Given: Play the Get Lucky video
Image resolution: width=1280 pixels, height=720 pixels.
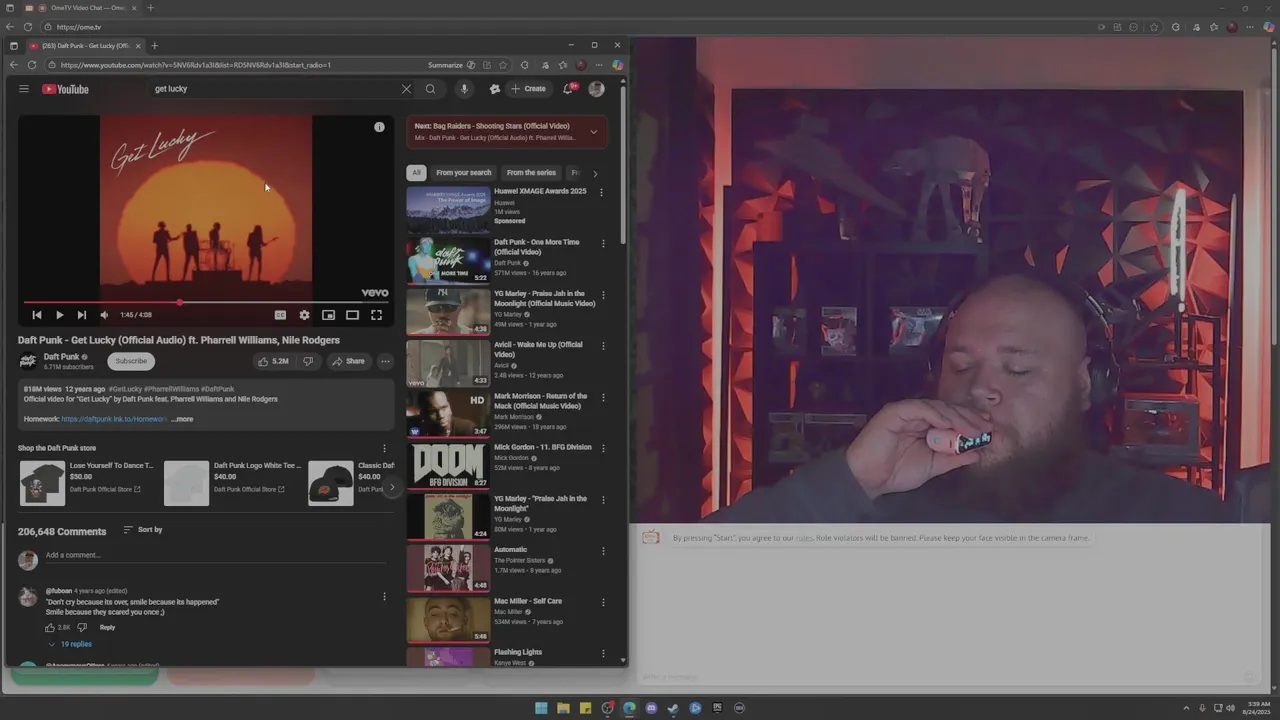Looking at the screenshot, I should coord(59,315).
